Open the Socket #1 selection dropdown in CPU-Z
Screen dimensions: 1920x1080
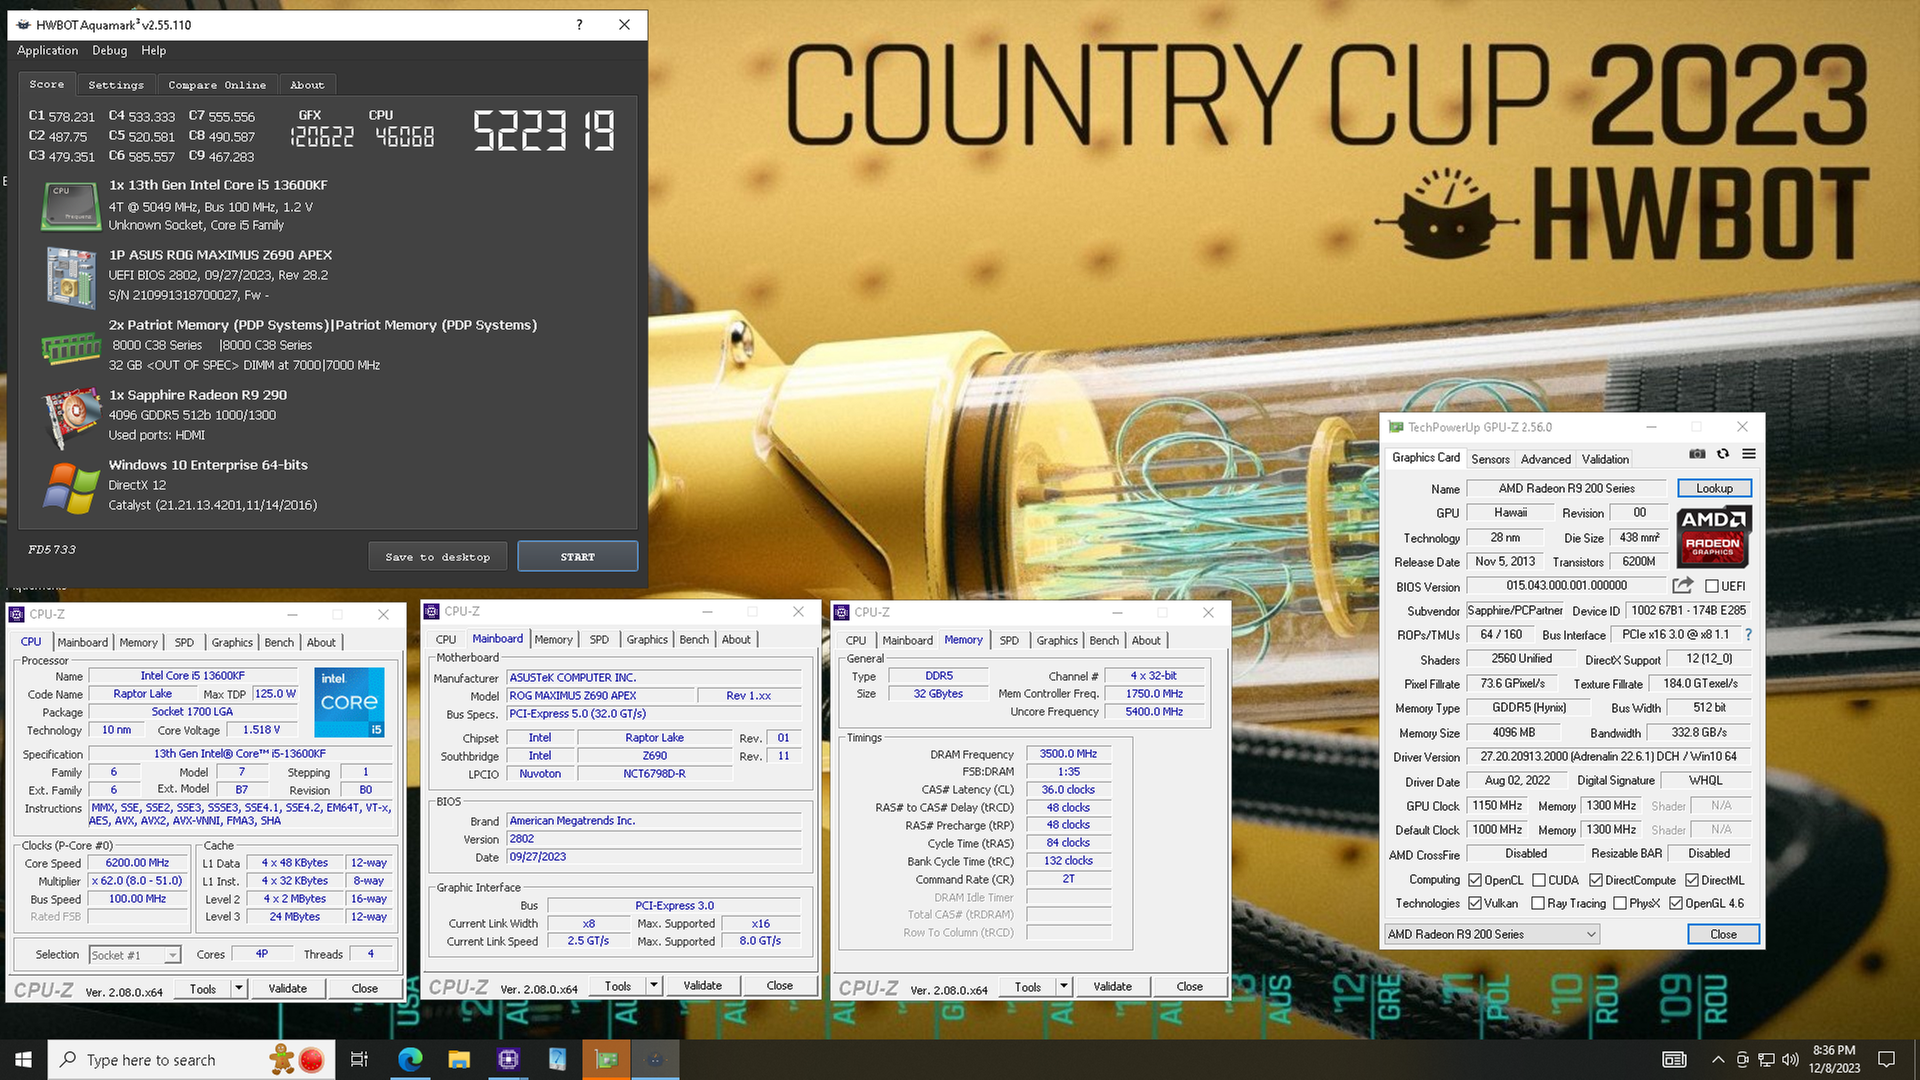coord(135,955)
